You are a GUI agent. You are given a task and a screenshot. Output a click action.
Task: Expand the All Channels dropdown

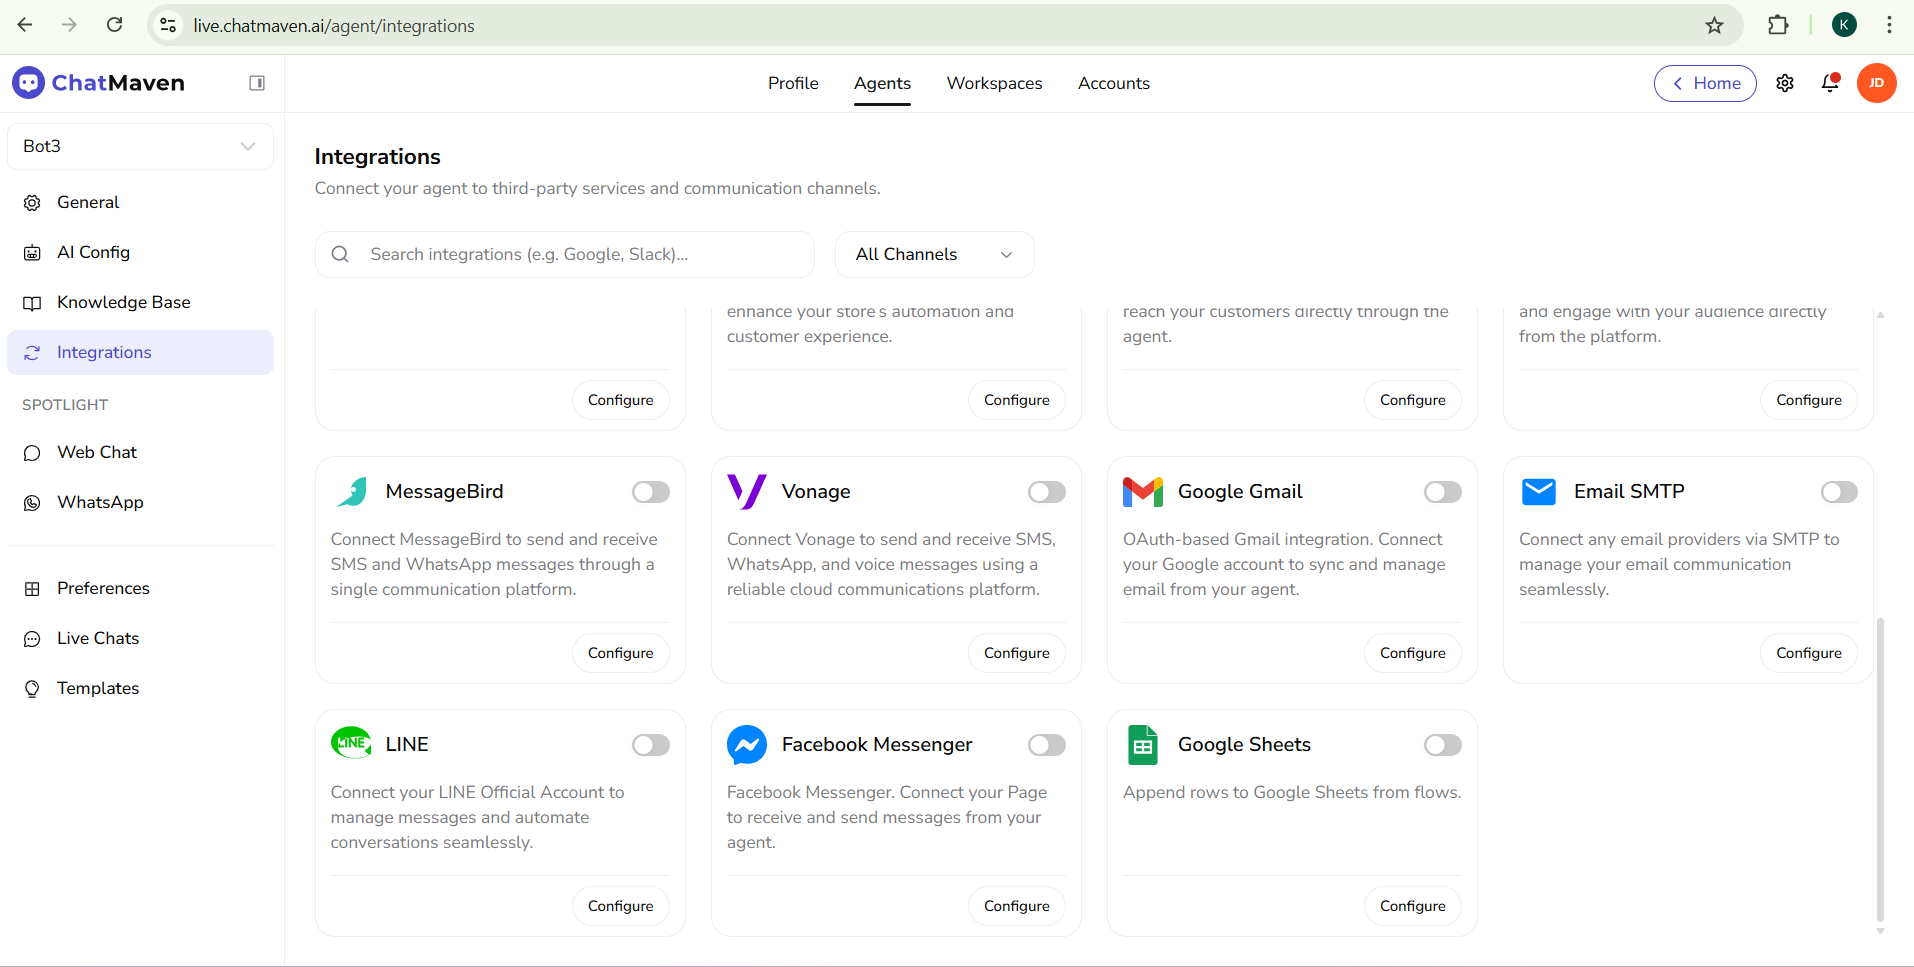pos(934,255)
